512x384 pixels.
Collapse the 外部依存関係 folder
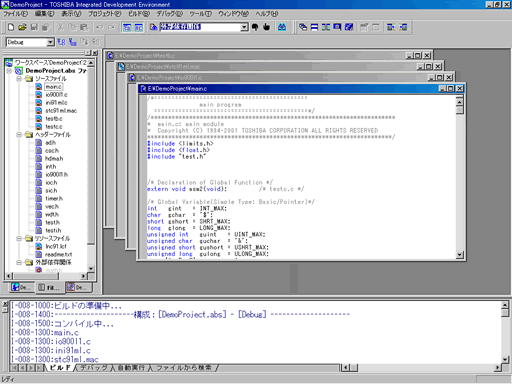pos(19,262)
